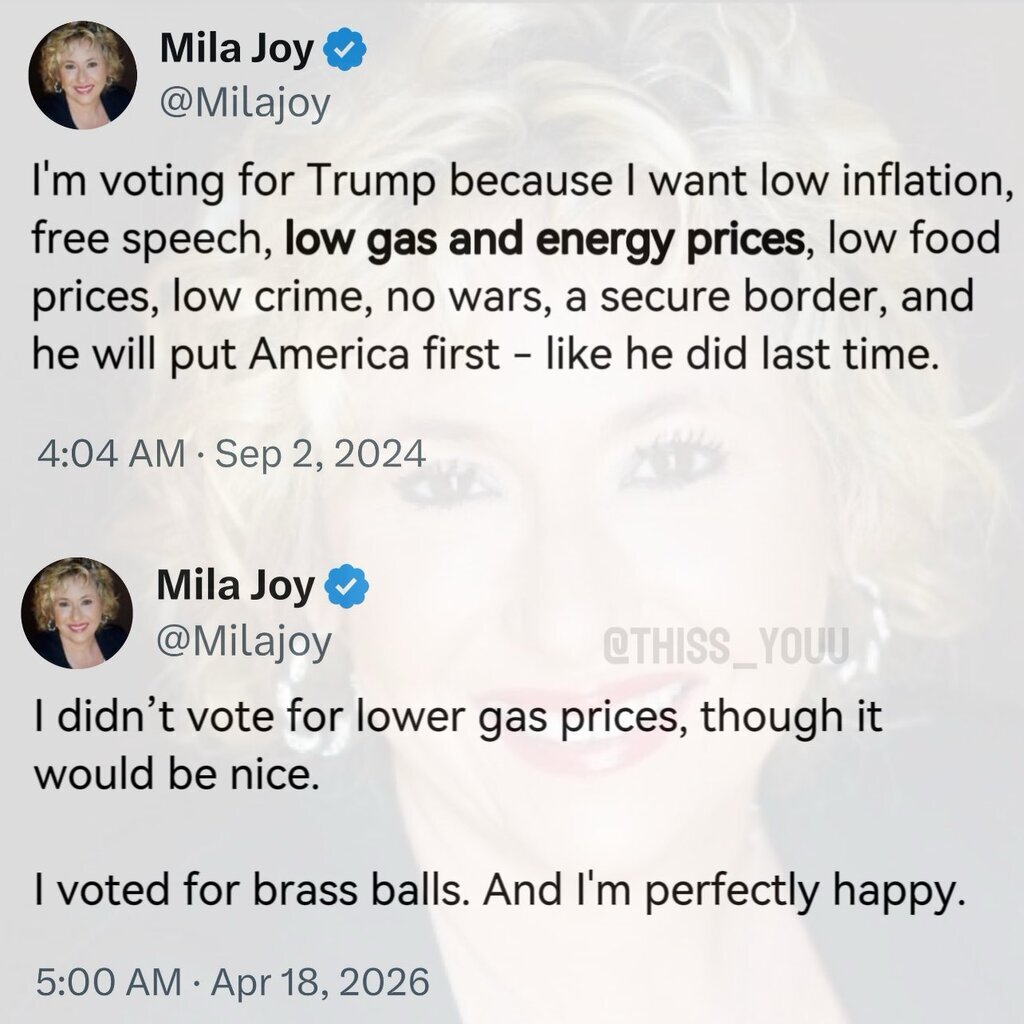Click the "5:00 AM" time on the bottom tweet
The image size is (1024, 1024).
click(x=110, y=981)
